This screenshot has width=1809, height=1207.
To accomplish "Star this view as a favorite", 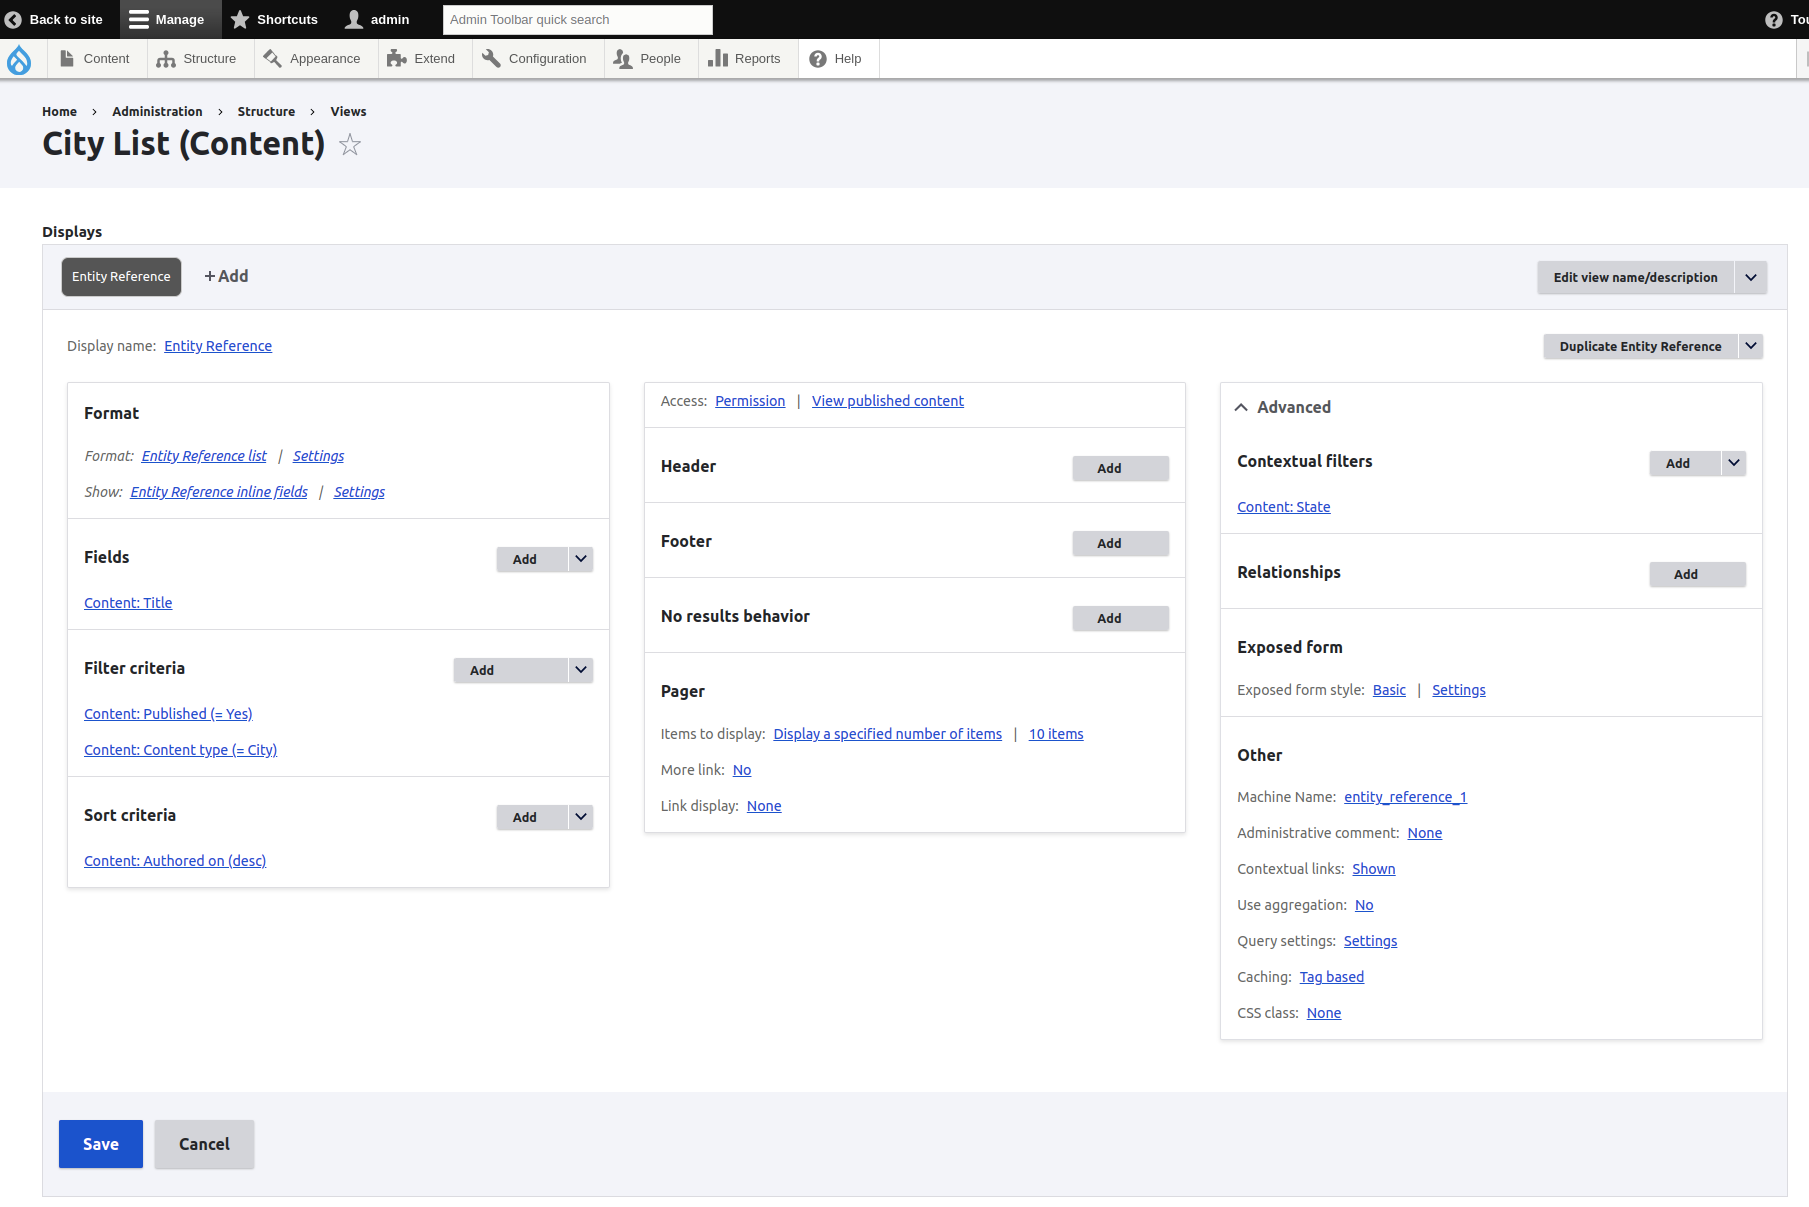I will (x=349, y=144).
